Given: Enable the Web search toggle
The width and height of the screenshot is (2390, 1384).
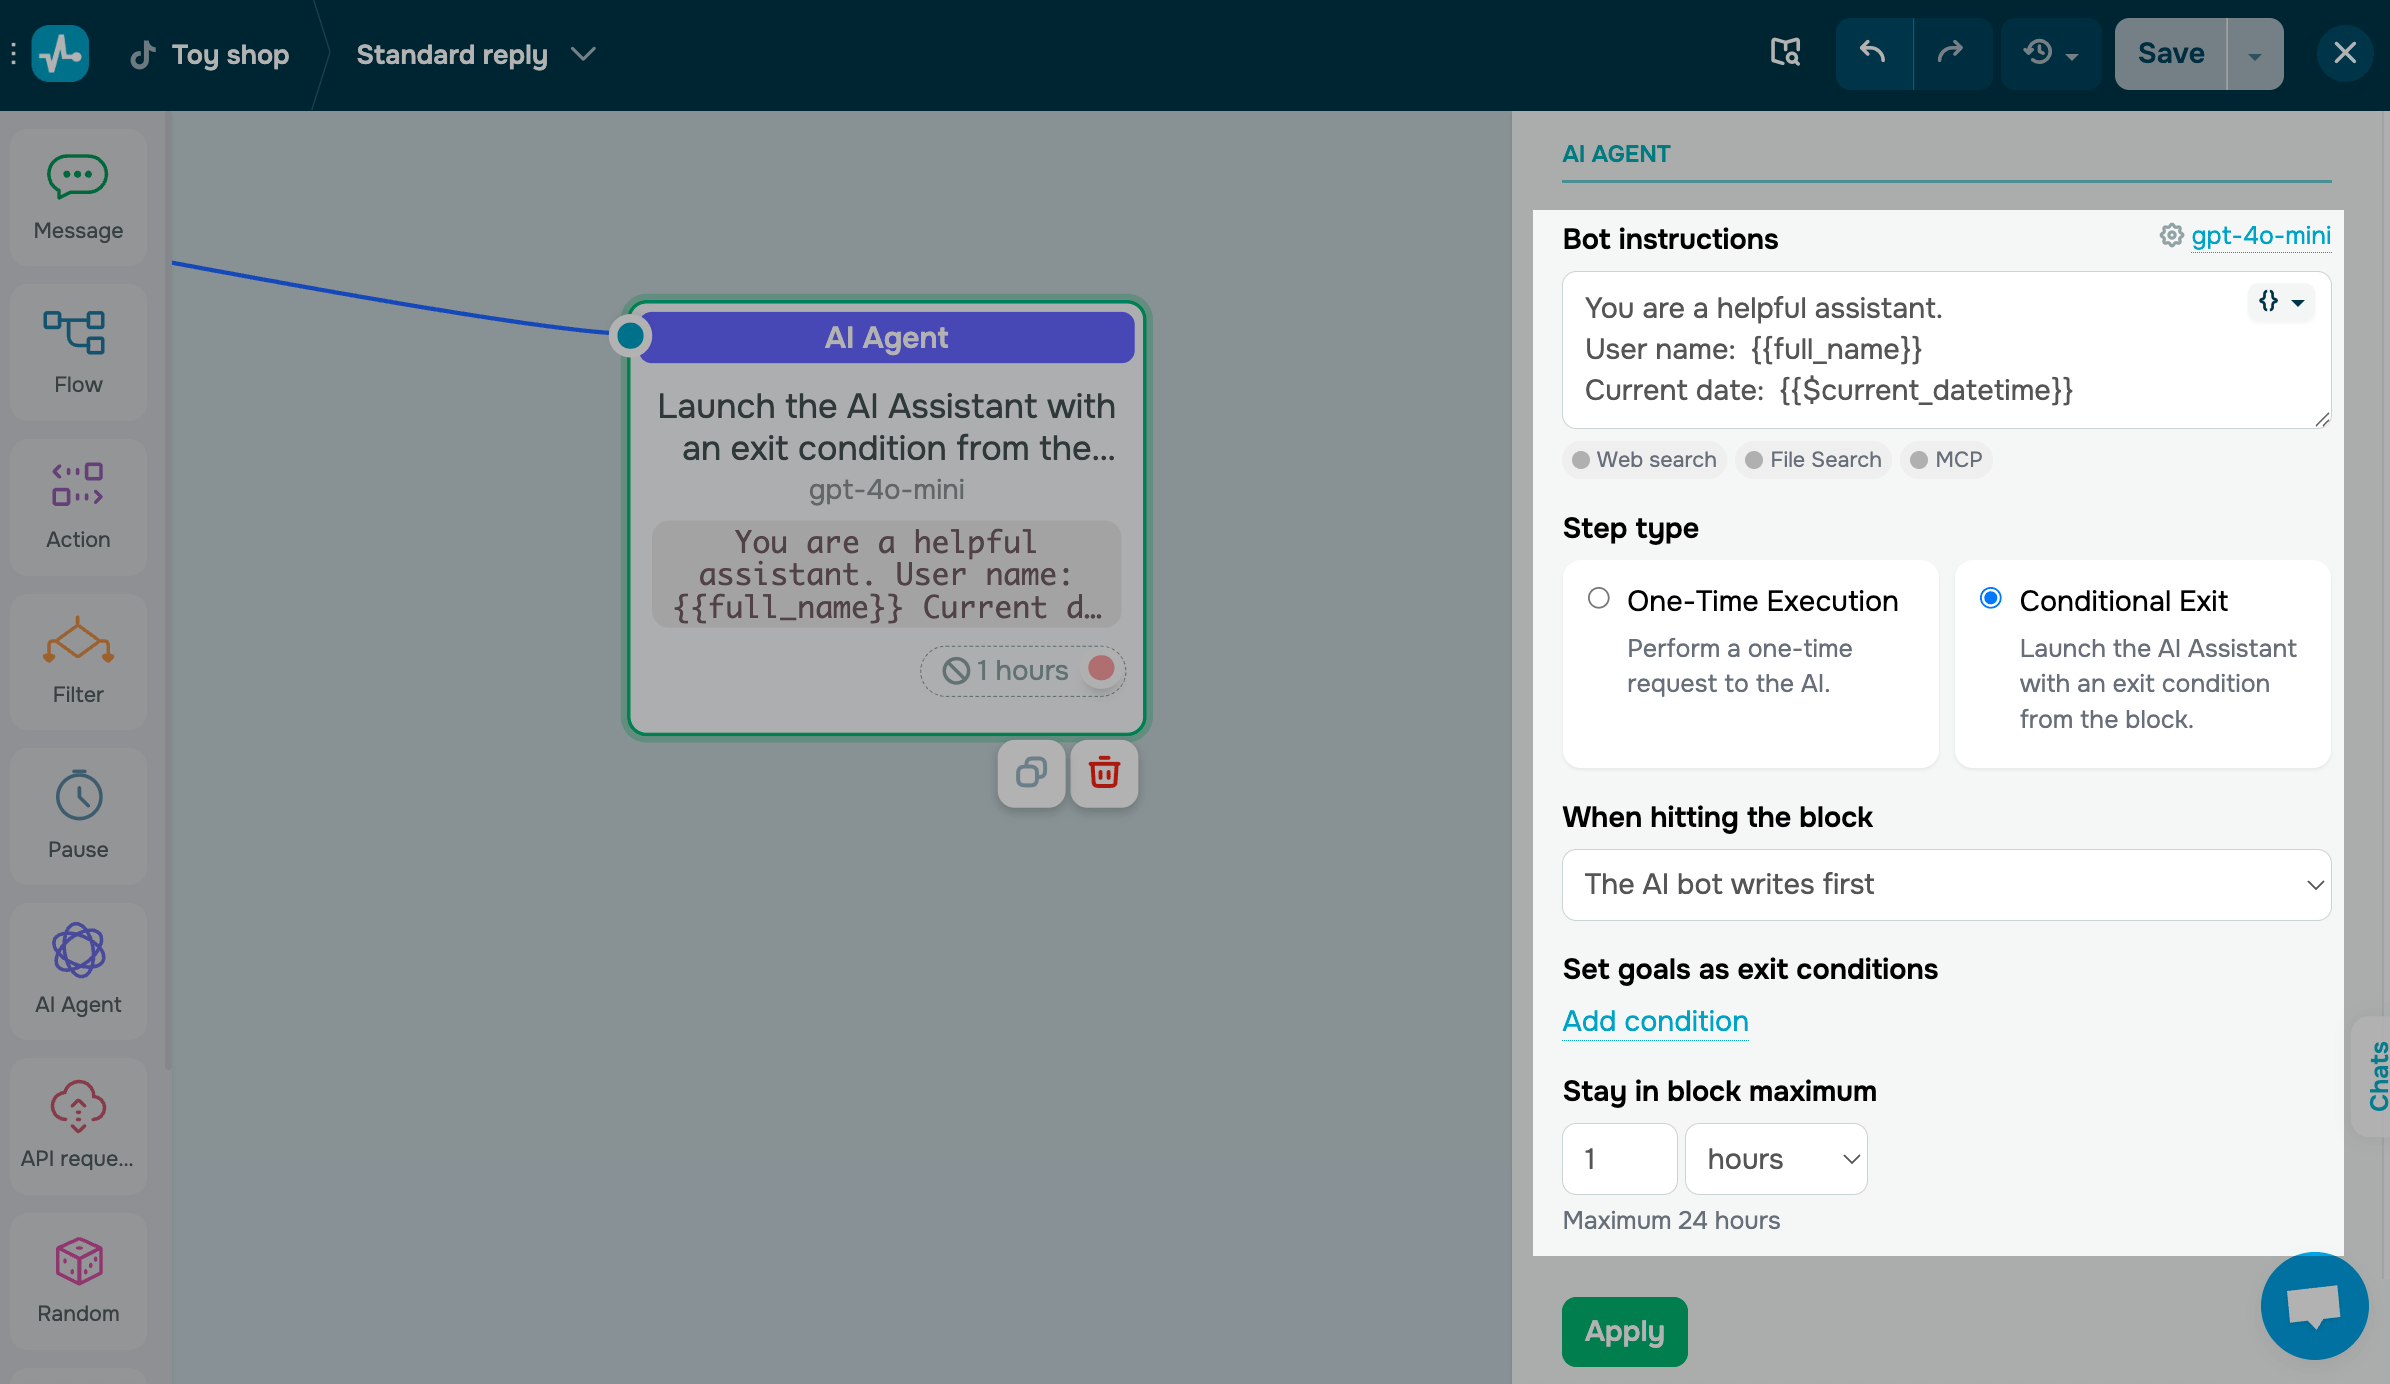Looking at the screenshot, I should click(x=1644, y=460).
